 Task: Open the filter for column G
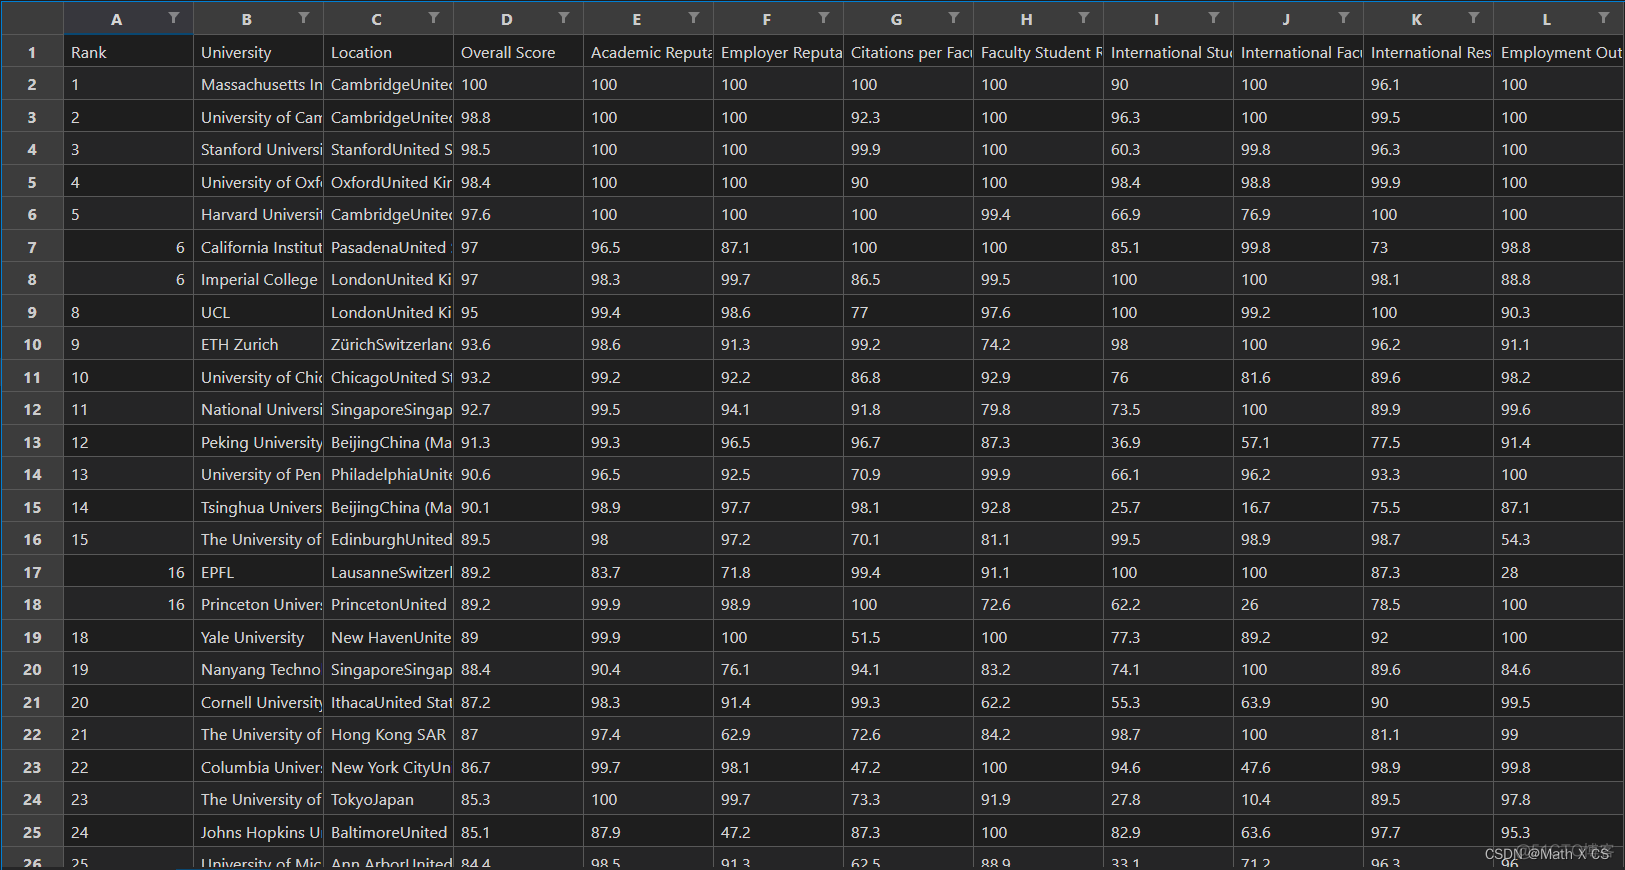[954, 18]
